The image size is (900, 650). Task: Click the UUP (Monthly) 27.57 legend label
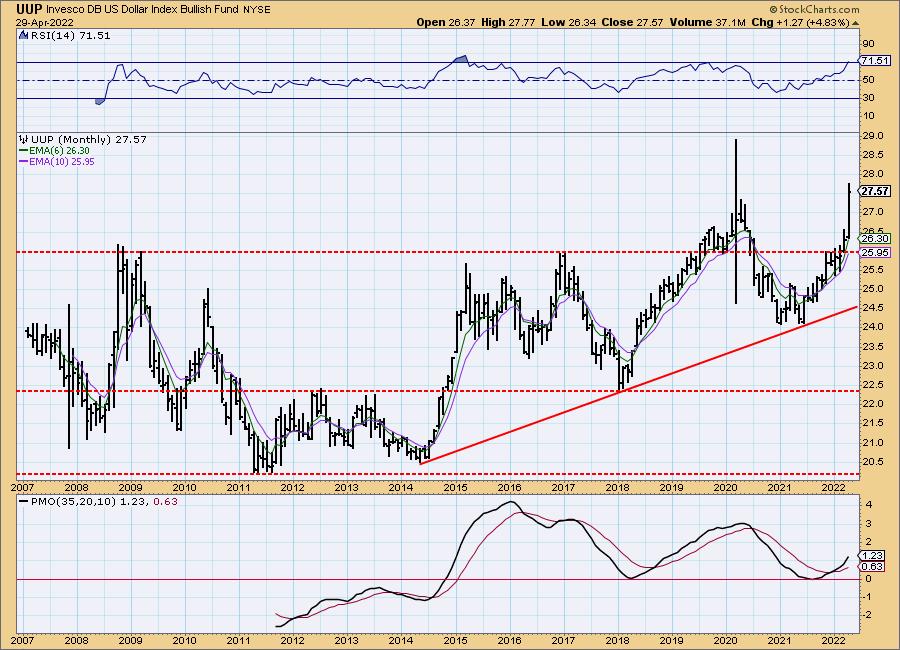coord(88,140)
